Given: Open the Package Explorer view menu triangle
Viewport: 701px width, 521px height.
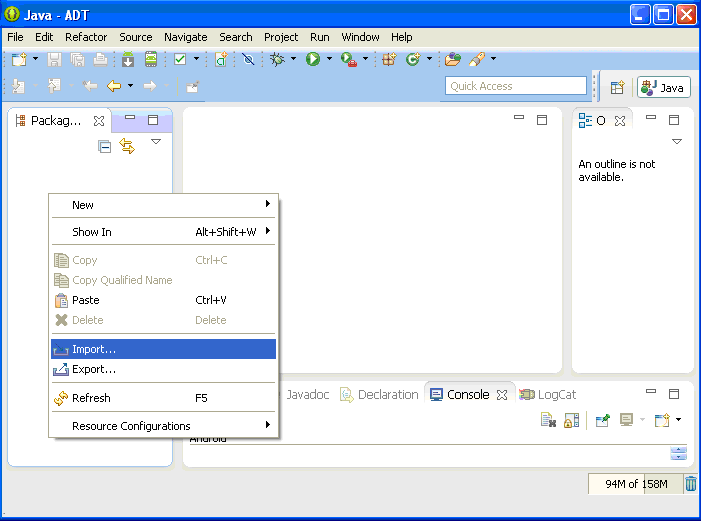Looking at the screenshot, I should tap(156, 142).
